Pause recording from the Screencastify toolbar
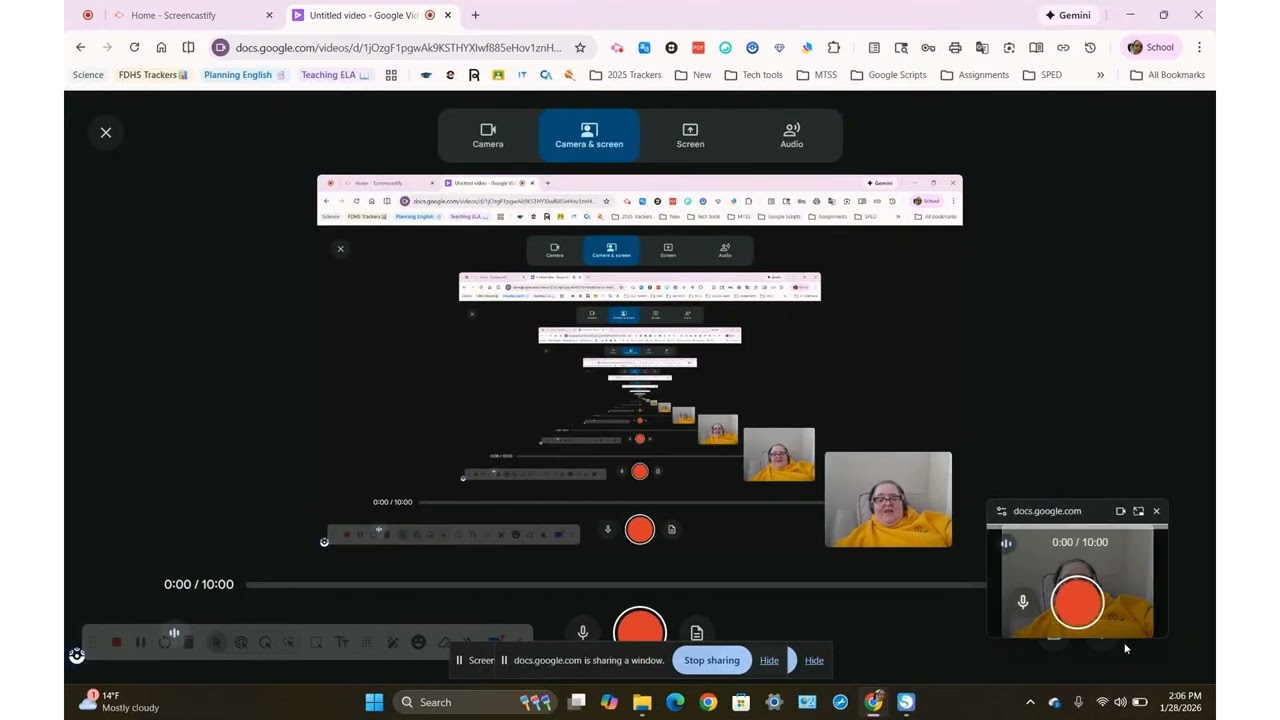This screenshot has width=1280, height=720. [x=140, y=643]
